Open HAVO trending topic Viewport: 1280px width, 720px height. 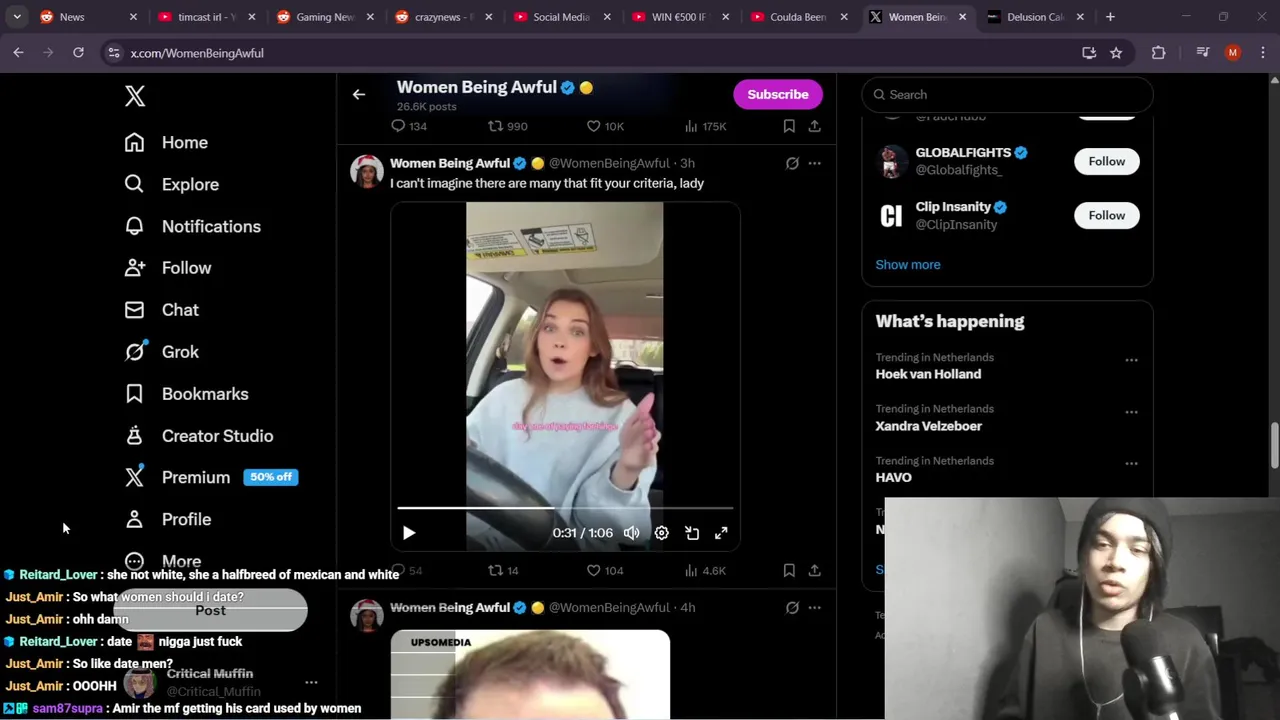[x=893, y=478]
